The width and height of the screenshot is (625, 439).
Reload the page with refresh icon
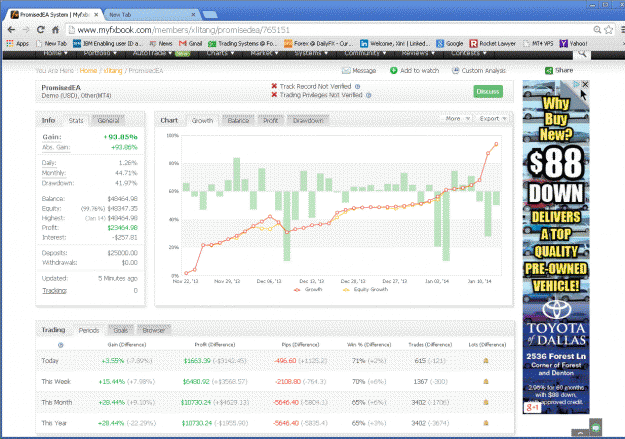[41, 30]
